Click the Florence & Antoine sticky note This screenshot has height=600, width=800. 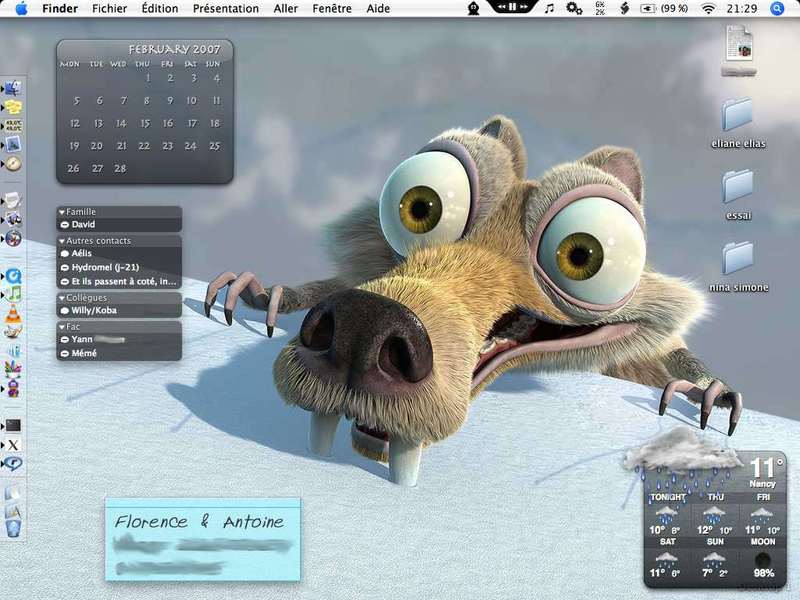coord(203,540)
